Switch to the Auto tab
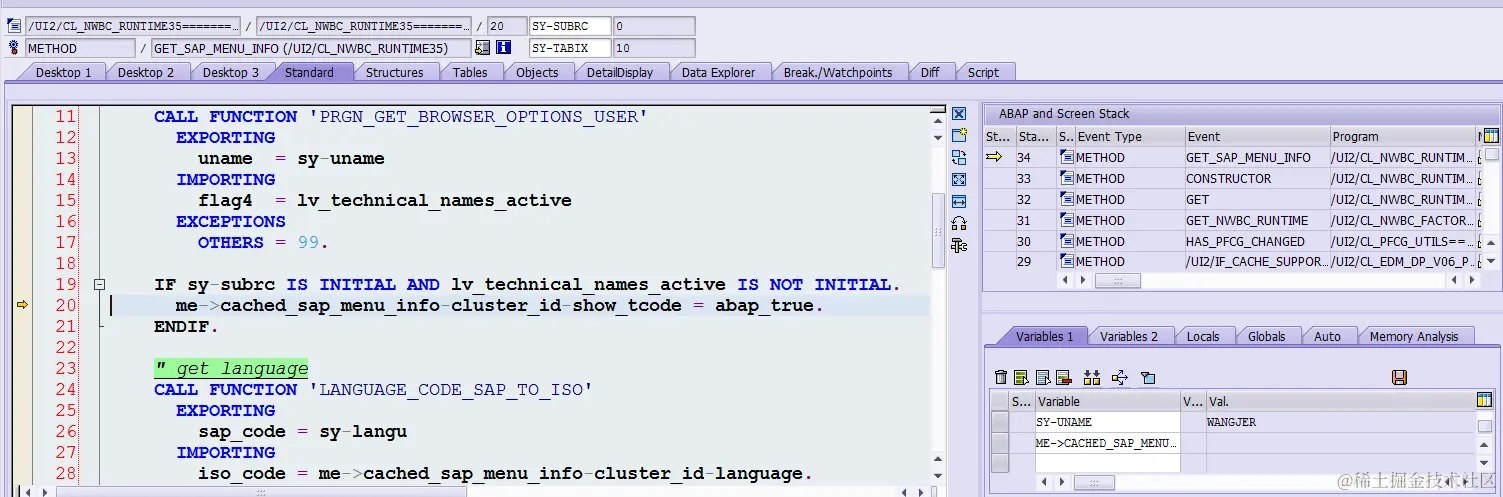The height and width of the screenshot is (497, 1503). [x=1327, y=336]
